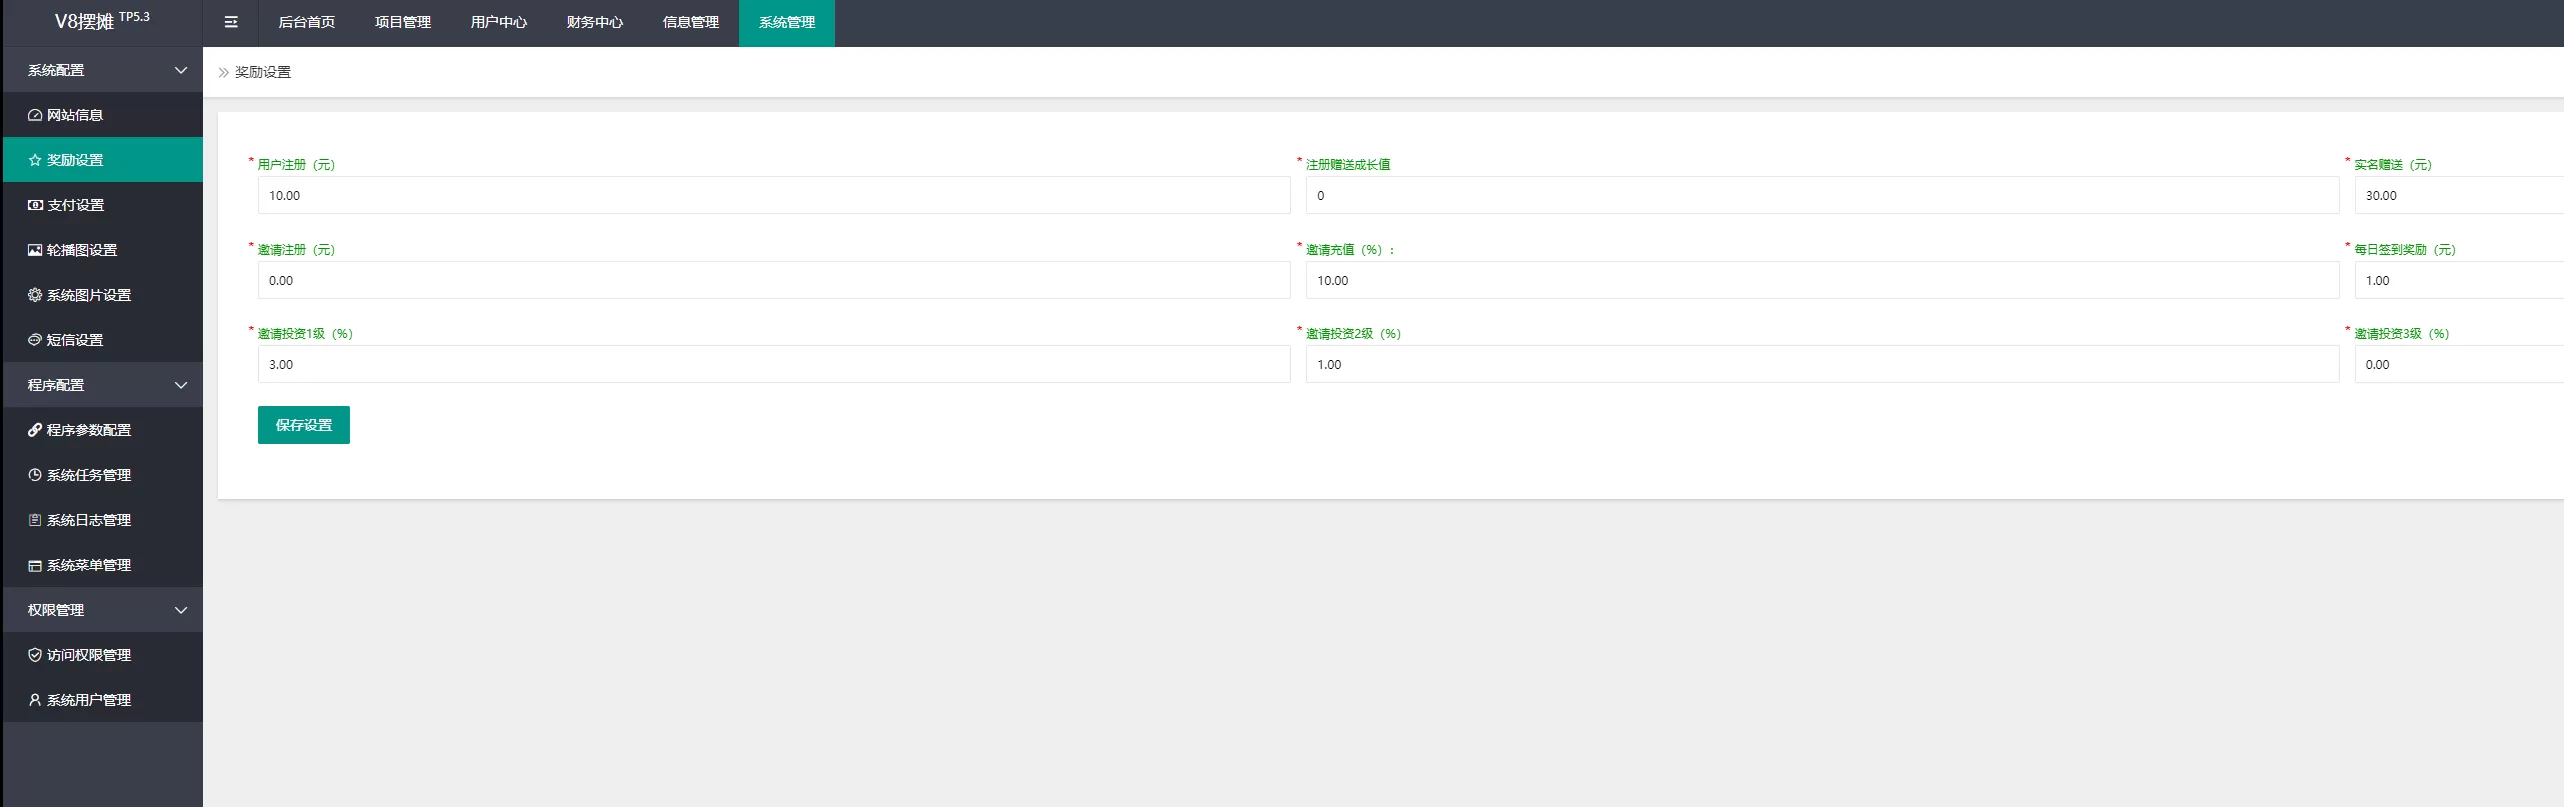Click the shield icon for 访问权限管理
The height and width of the screenshot is (807, 2564).
pyautogui.click(x=35, y=655)
